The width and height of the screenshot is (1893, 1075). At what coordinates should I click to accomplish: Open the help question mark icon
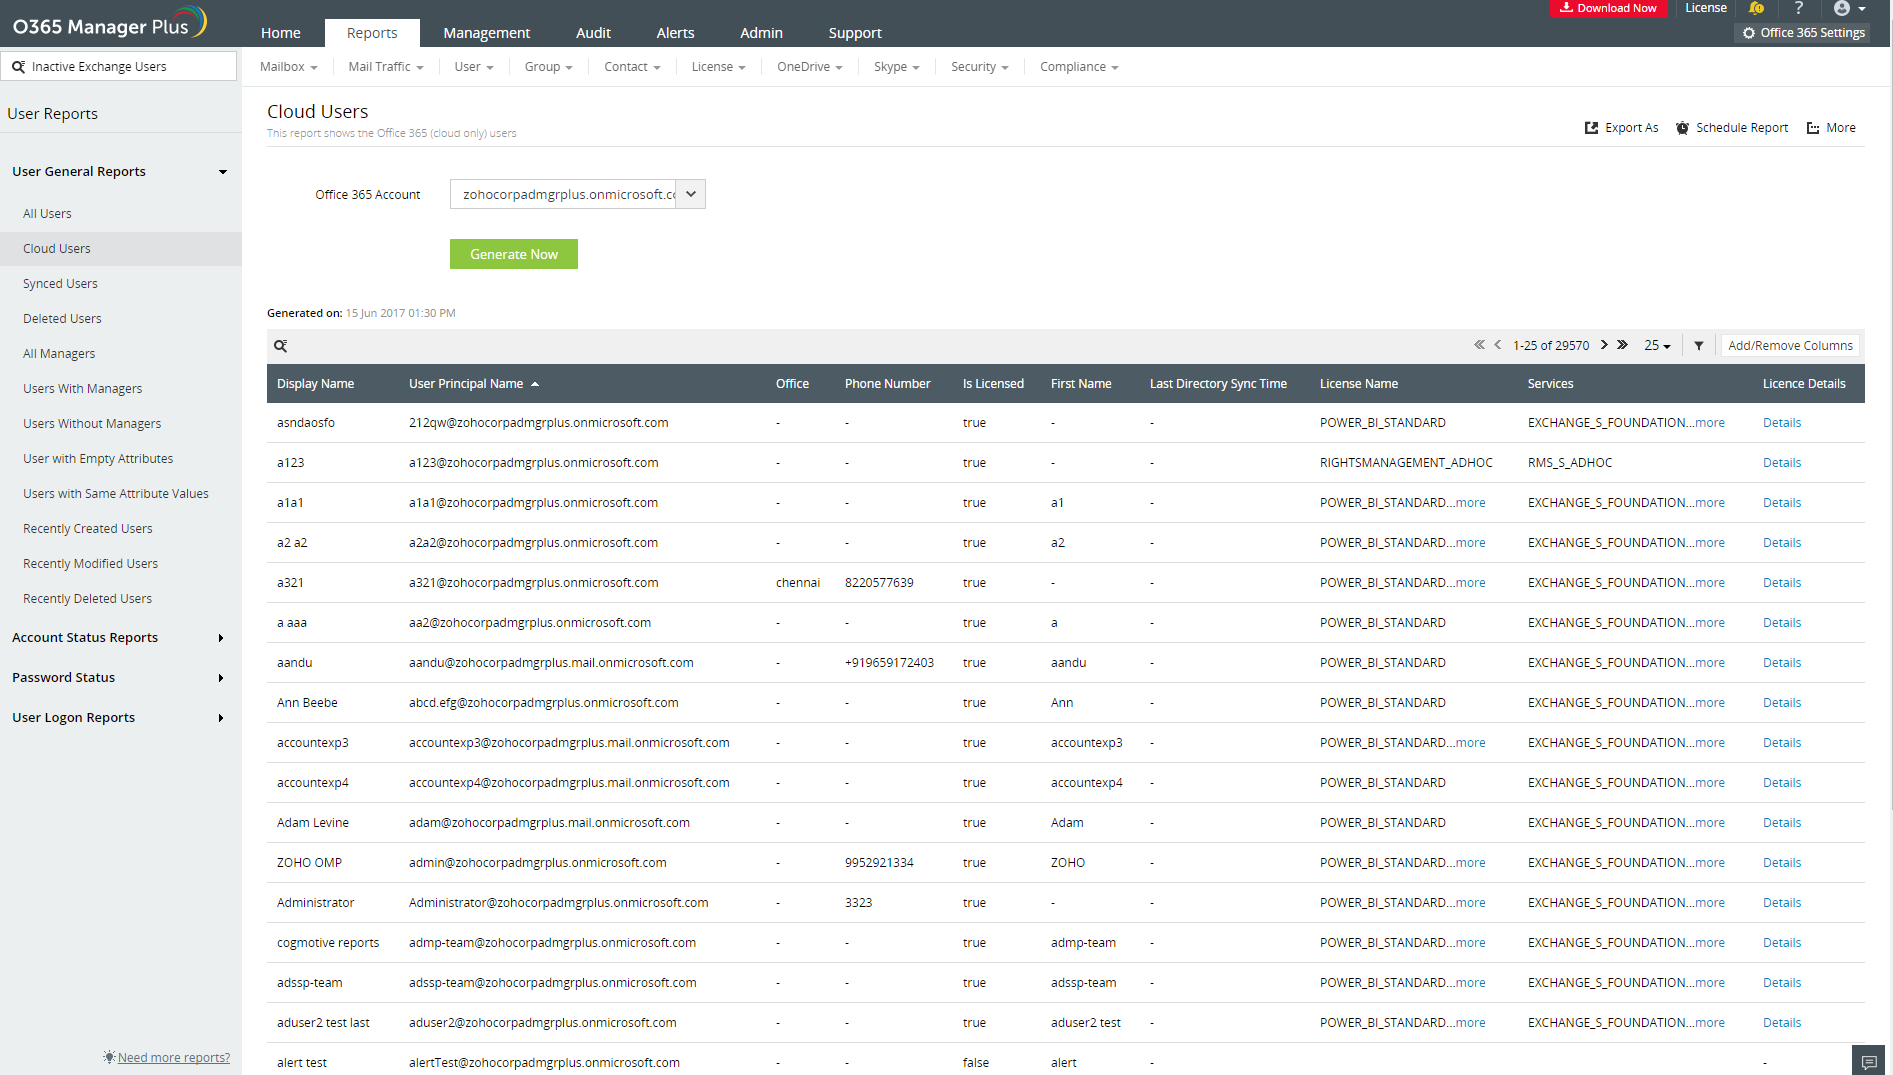[x=1799, y=8]
